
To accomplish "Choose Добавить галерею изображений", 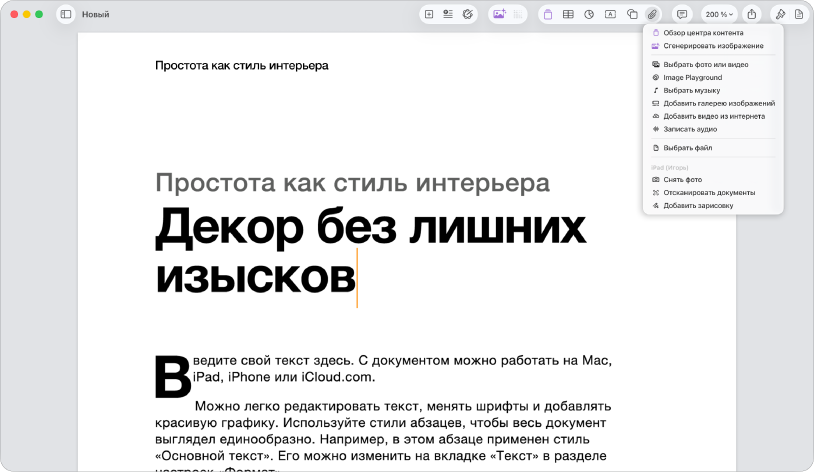I will (713, 103).
